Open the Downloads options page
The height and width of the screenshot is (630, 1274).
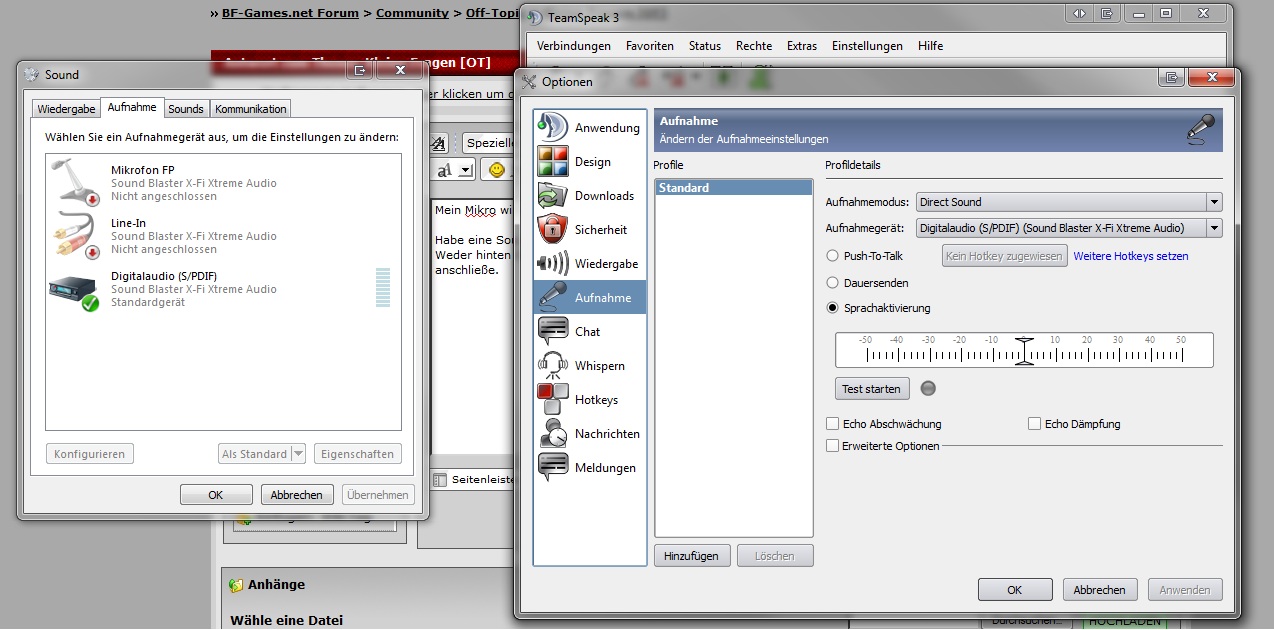[590, 196]
